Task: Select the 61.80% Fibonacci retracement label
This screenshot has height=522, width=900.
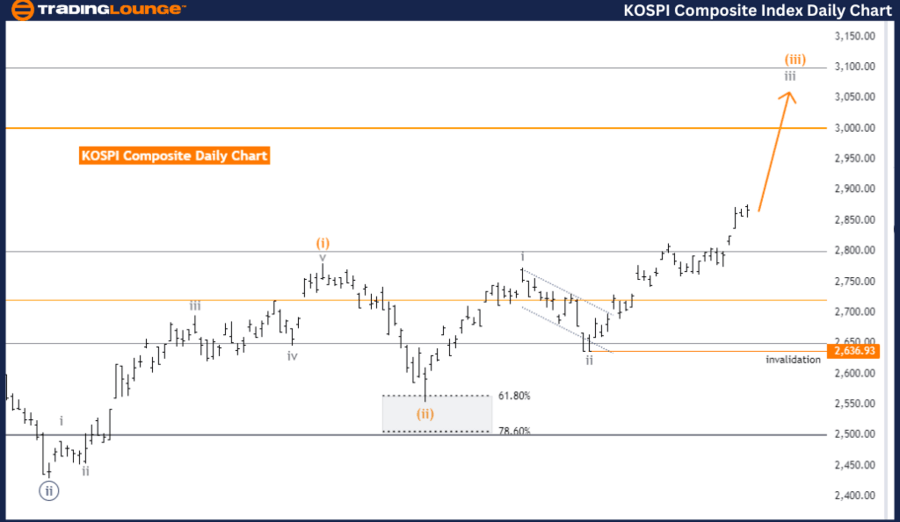Action: (513, 396)
